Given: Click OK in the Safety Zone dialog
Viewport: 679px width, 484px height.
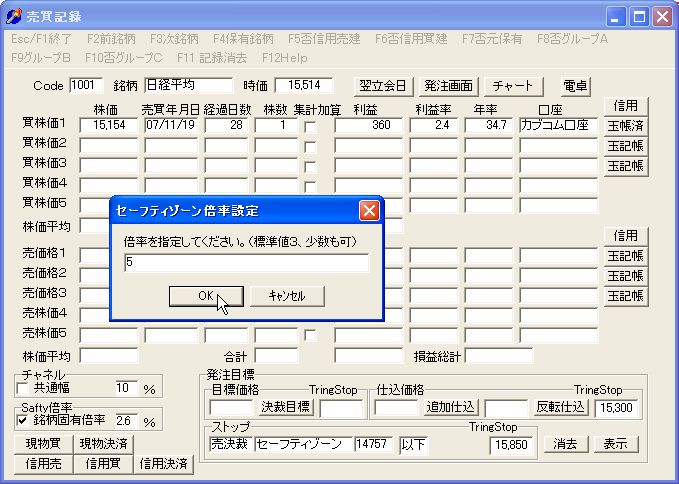Looking at the screenshot, I should pyautogui.click(x=205, y=295).
